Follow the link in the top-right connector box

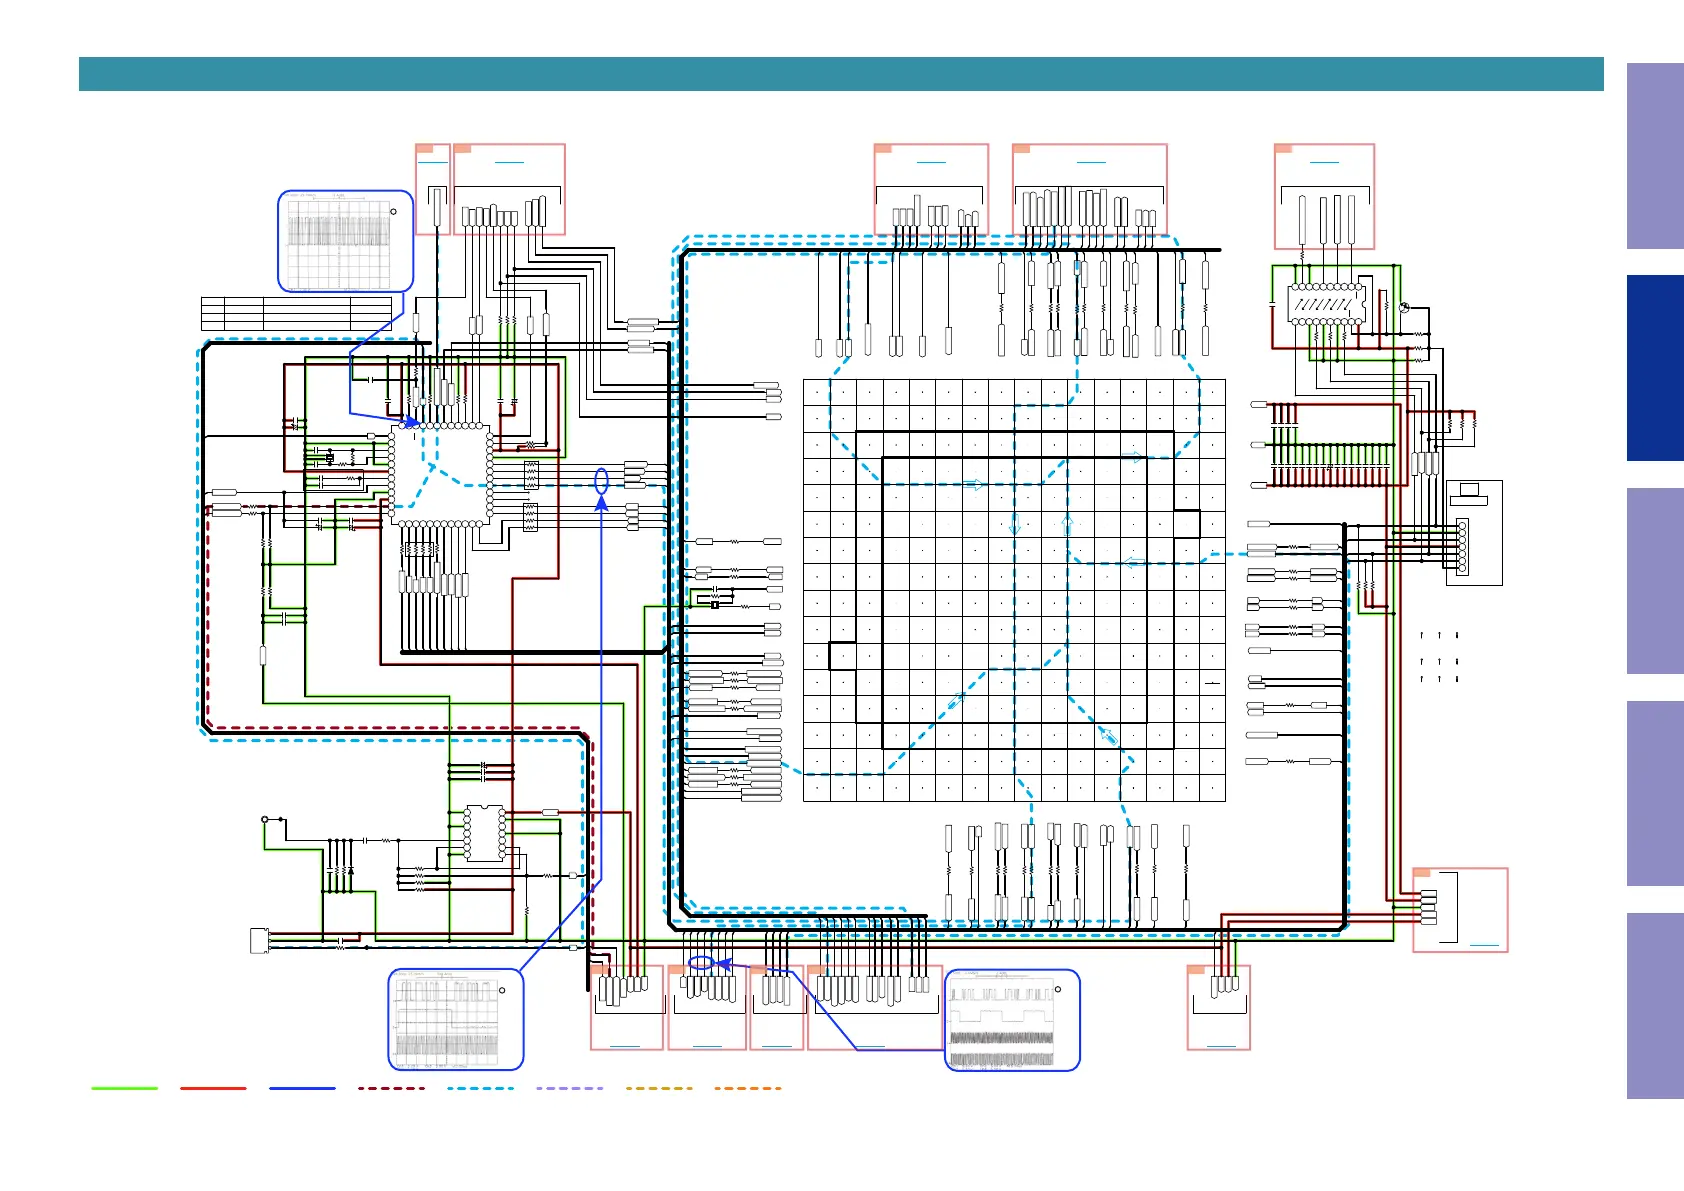pyautogui.click(x=1323, y=161)
